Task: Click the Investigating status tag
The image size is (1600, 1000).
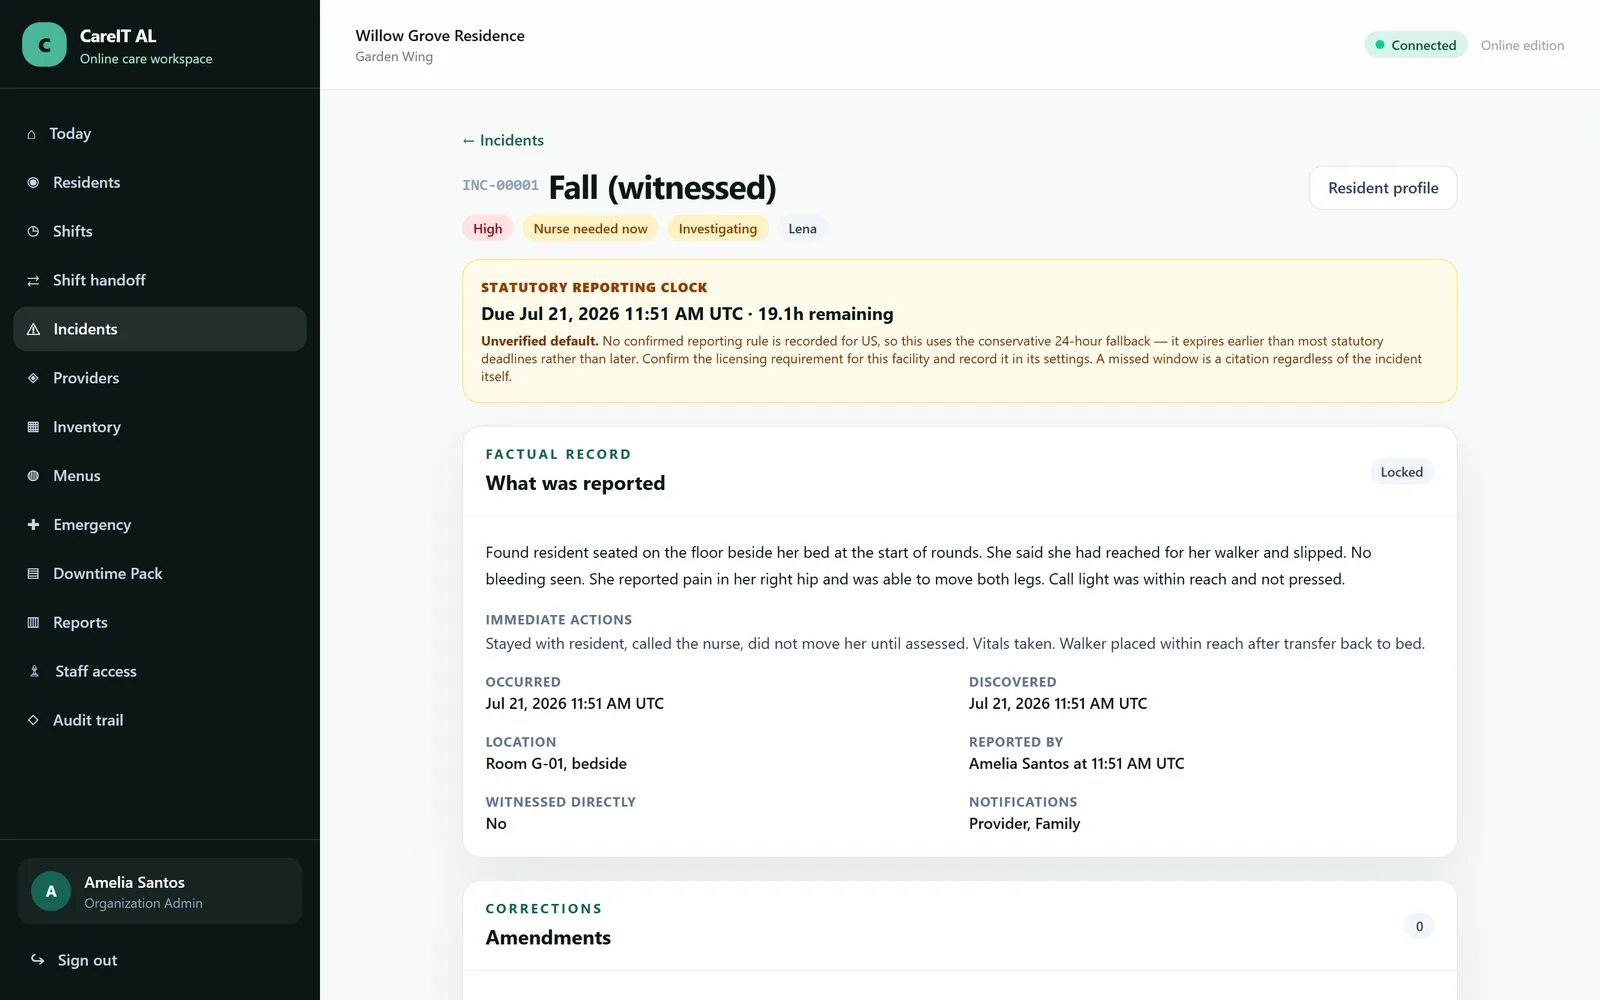Action: [718, 229]
